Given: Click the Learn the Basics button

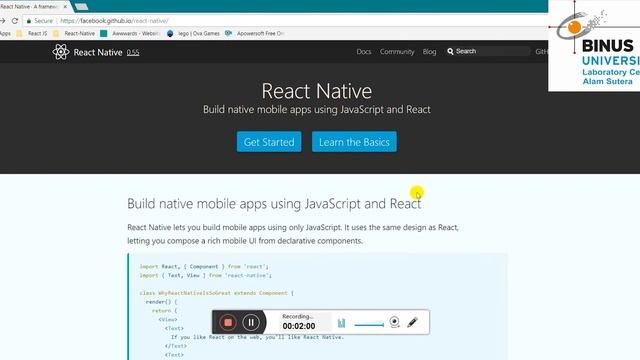Looking at the screenshot, I should pos(354,142).
